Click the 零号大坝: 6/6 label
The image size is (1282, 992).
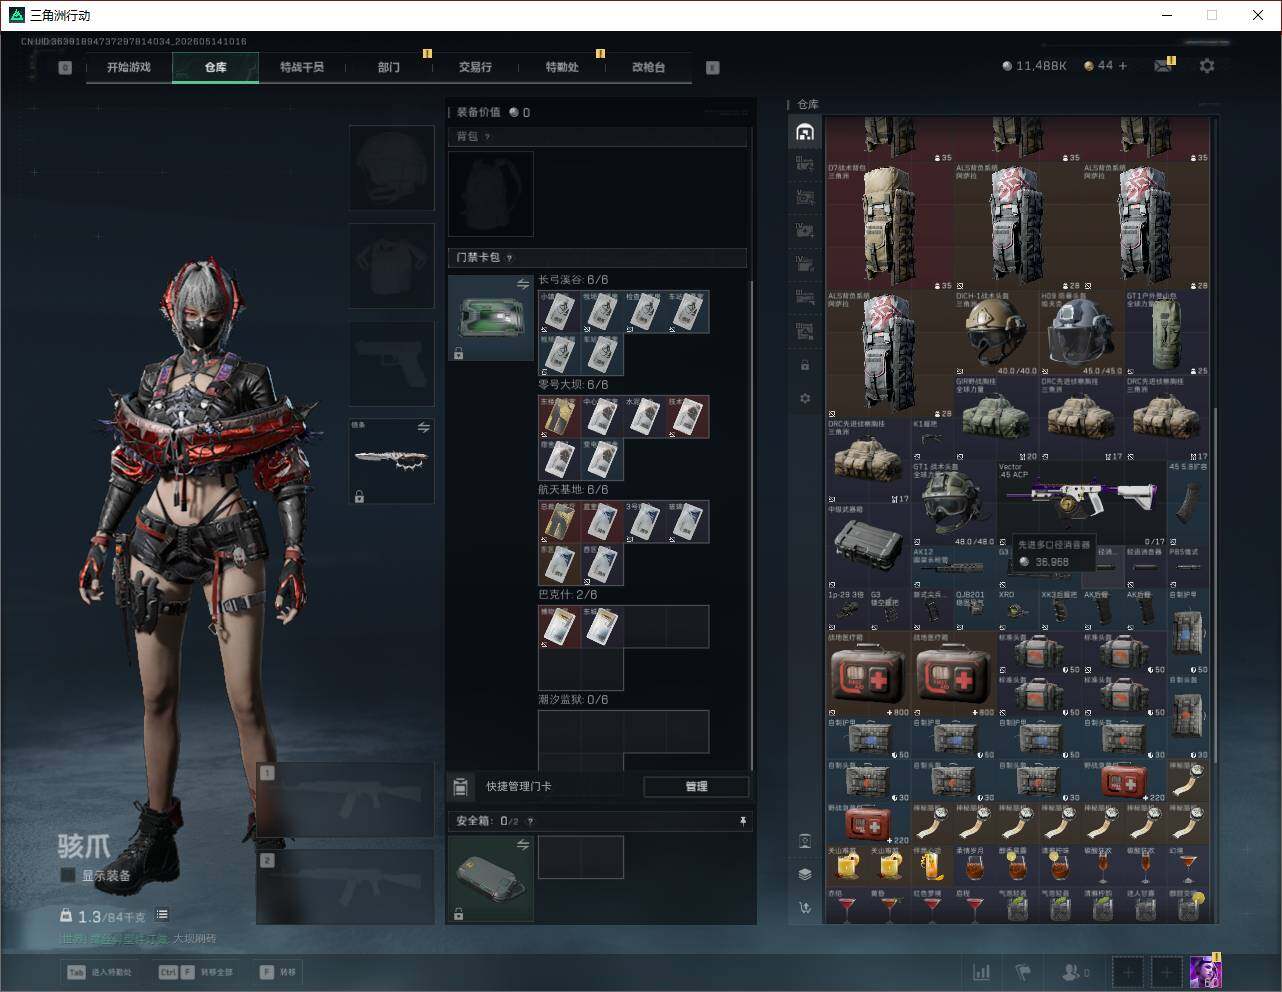[573, 385]
